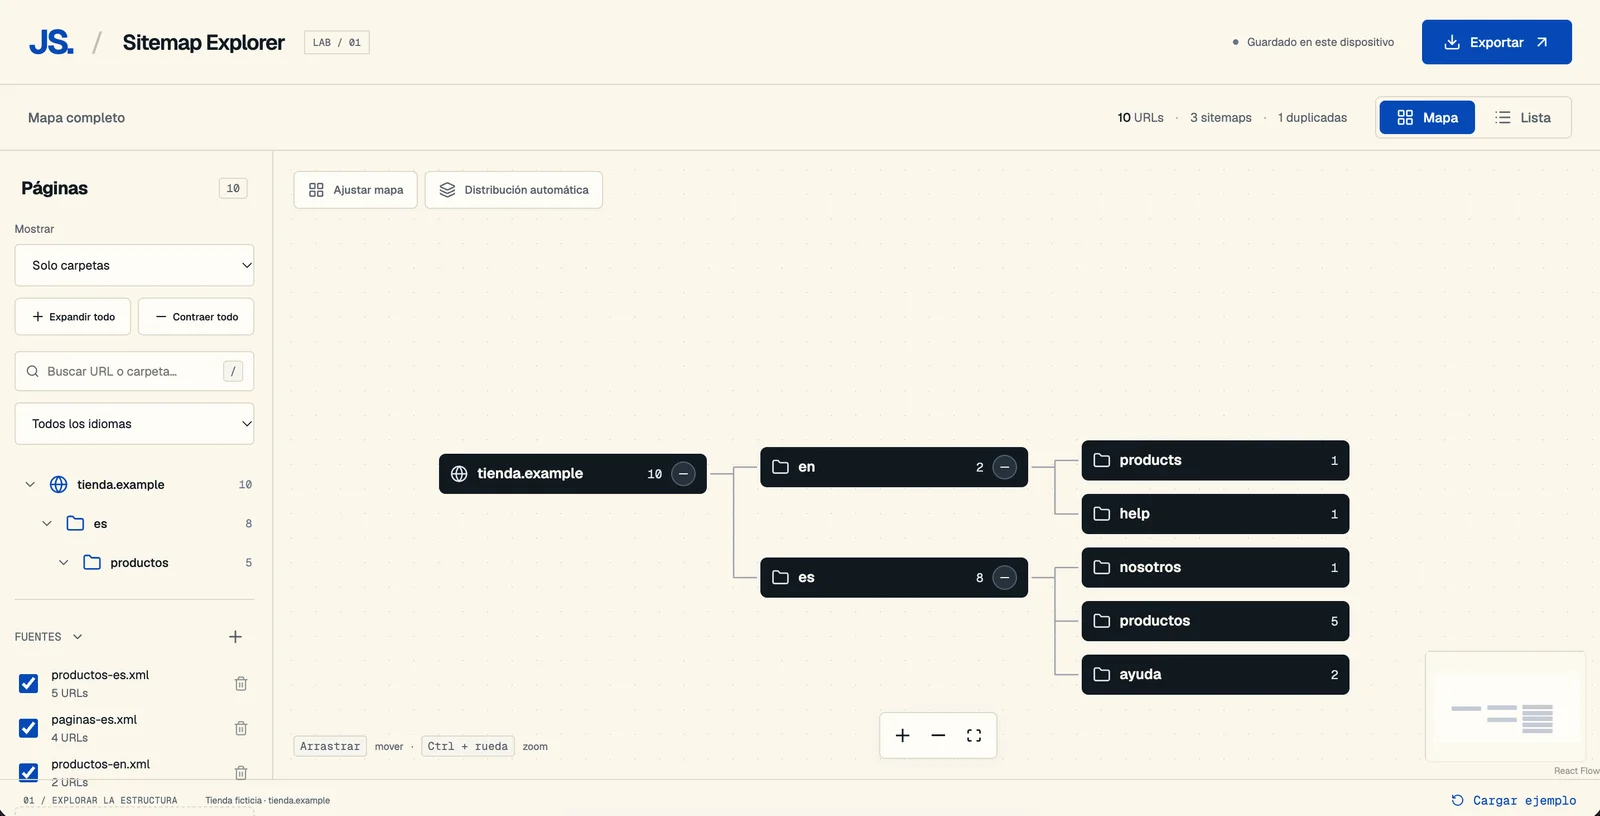Viewport: 1600px width, 816px height.
Task: Open the Todos los idiomas dropdown
Action: (x=134, y=424)
